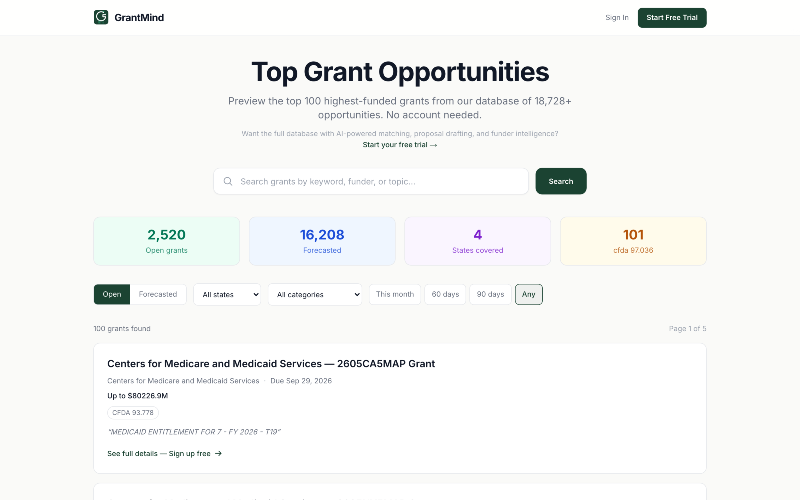This screenshot has width=800, height=500.
Task: Select the 101 cfda 97.036 card
Action: pyautogui.click(x=633, y=241)
